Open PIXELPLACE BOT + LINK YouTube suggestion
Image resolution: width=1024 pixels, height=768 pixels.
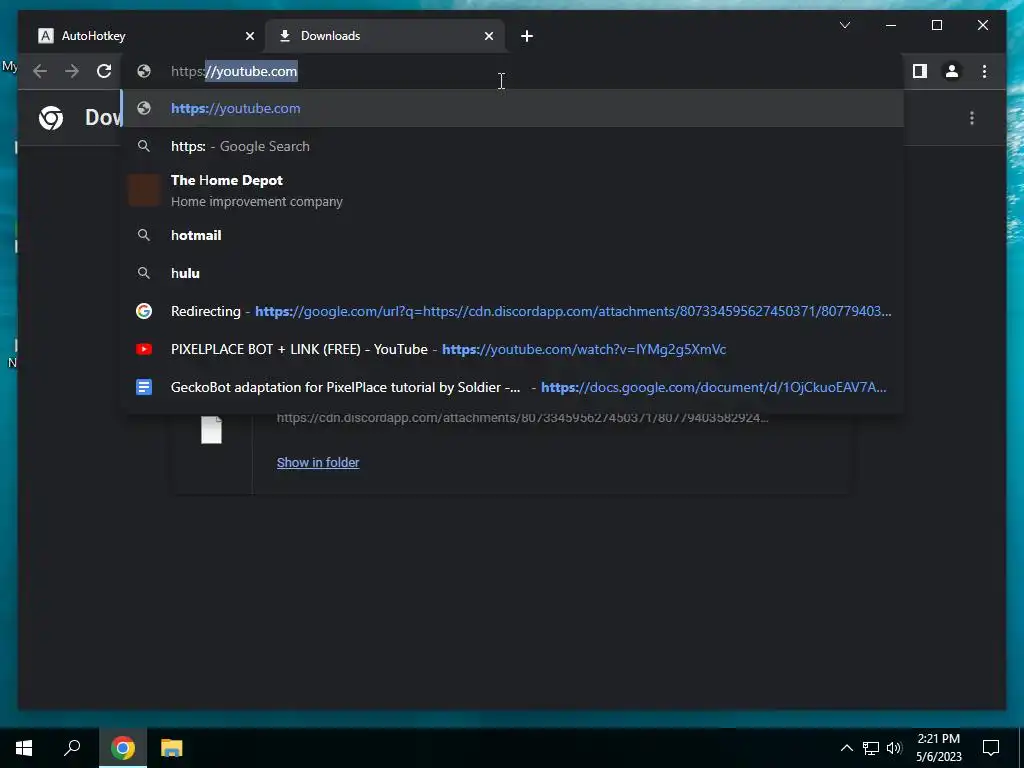pyautogui.click(x=513, y=349)
